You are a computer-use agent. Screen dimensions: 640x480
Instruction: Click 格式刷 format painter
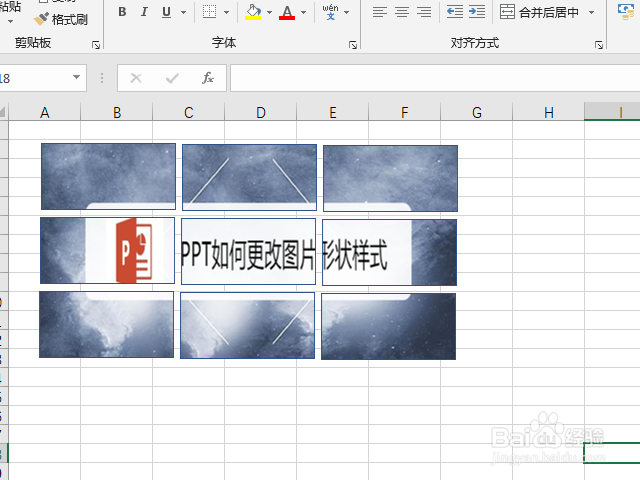61,19
